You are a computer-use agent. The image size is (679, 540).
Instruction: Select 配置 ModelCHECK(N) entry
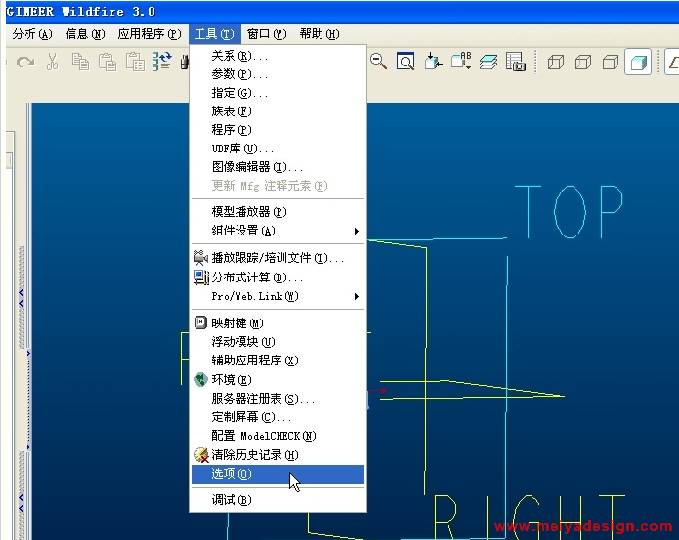click(x=278, y=436)
